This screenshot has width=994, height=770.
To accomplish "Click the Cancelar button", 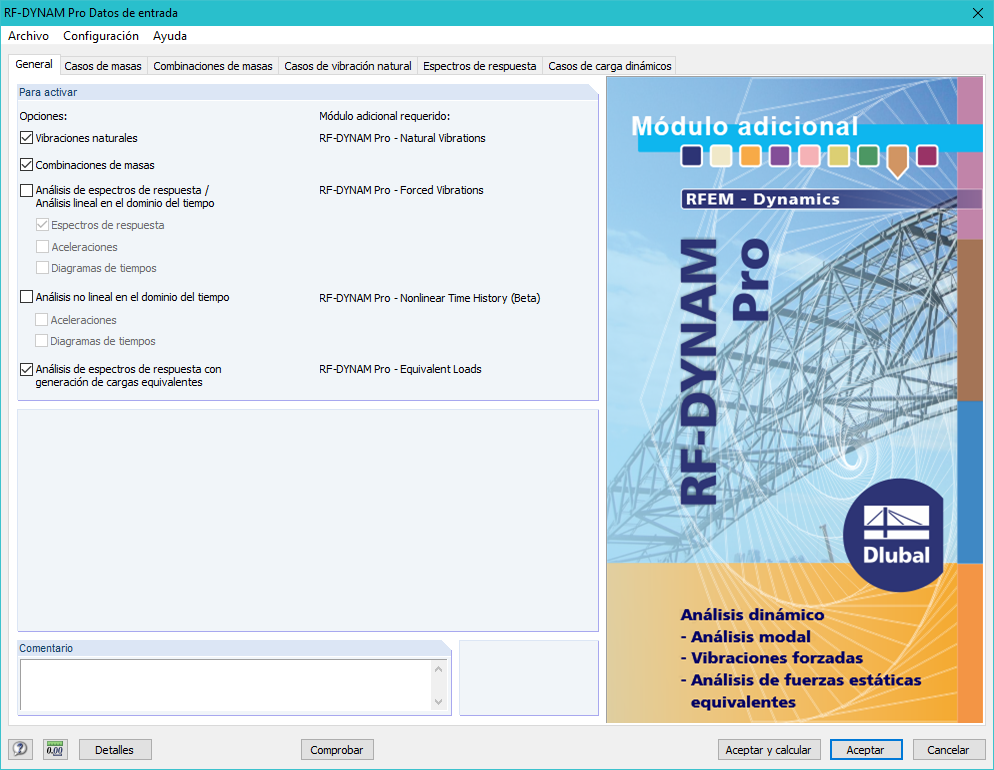I will (x=948, y=750).
